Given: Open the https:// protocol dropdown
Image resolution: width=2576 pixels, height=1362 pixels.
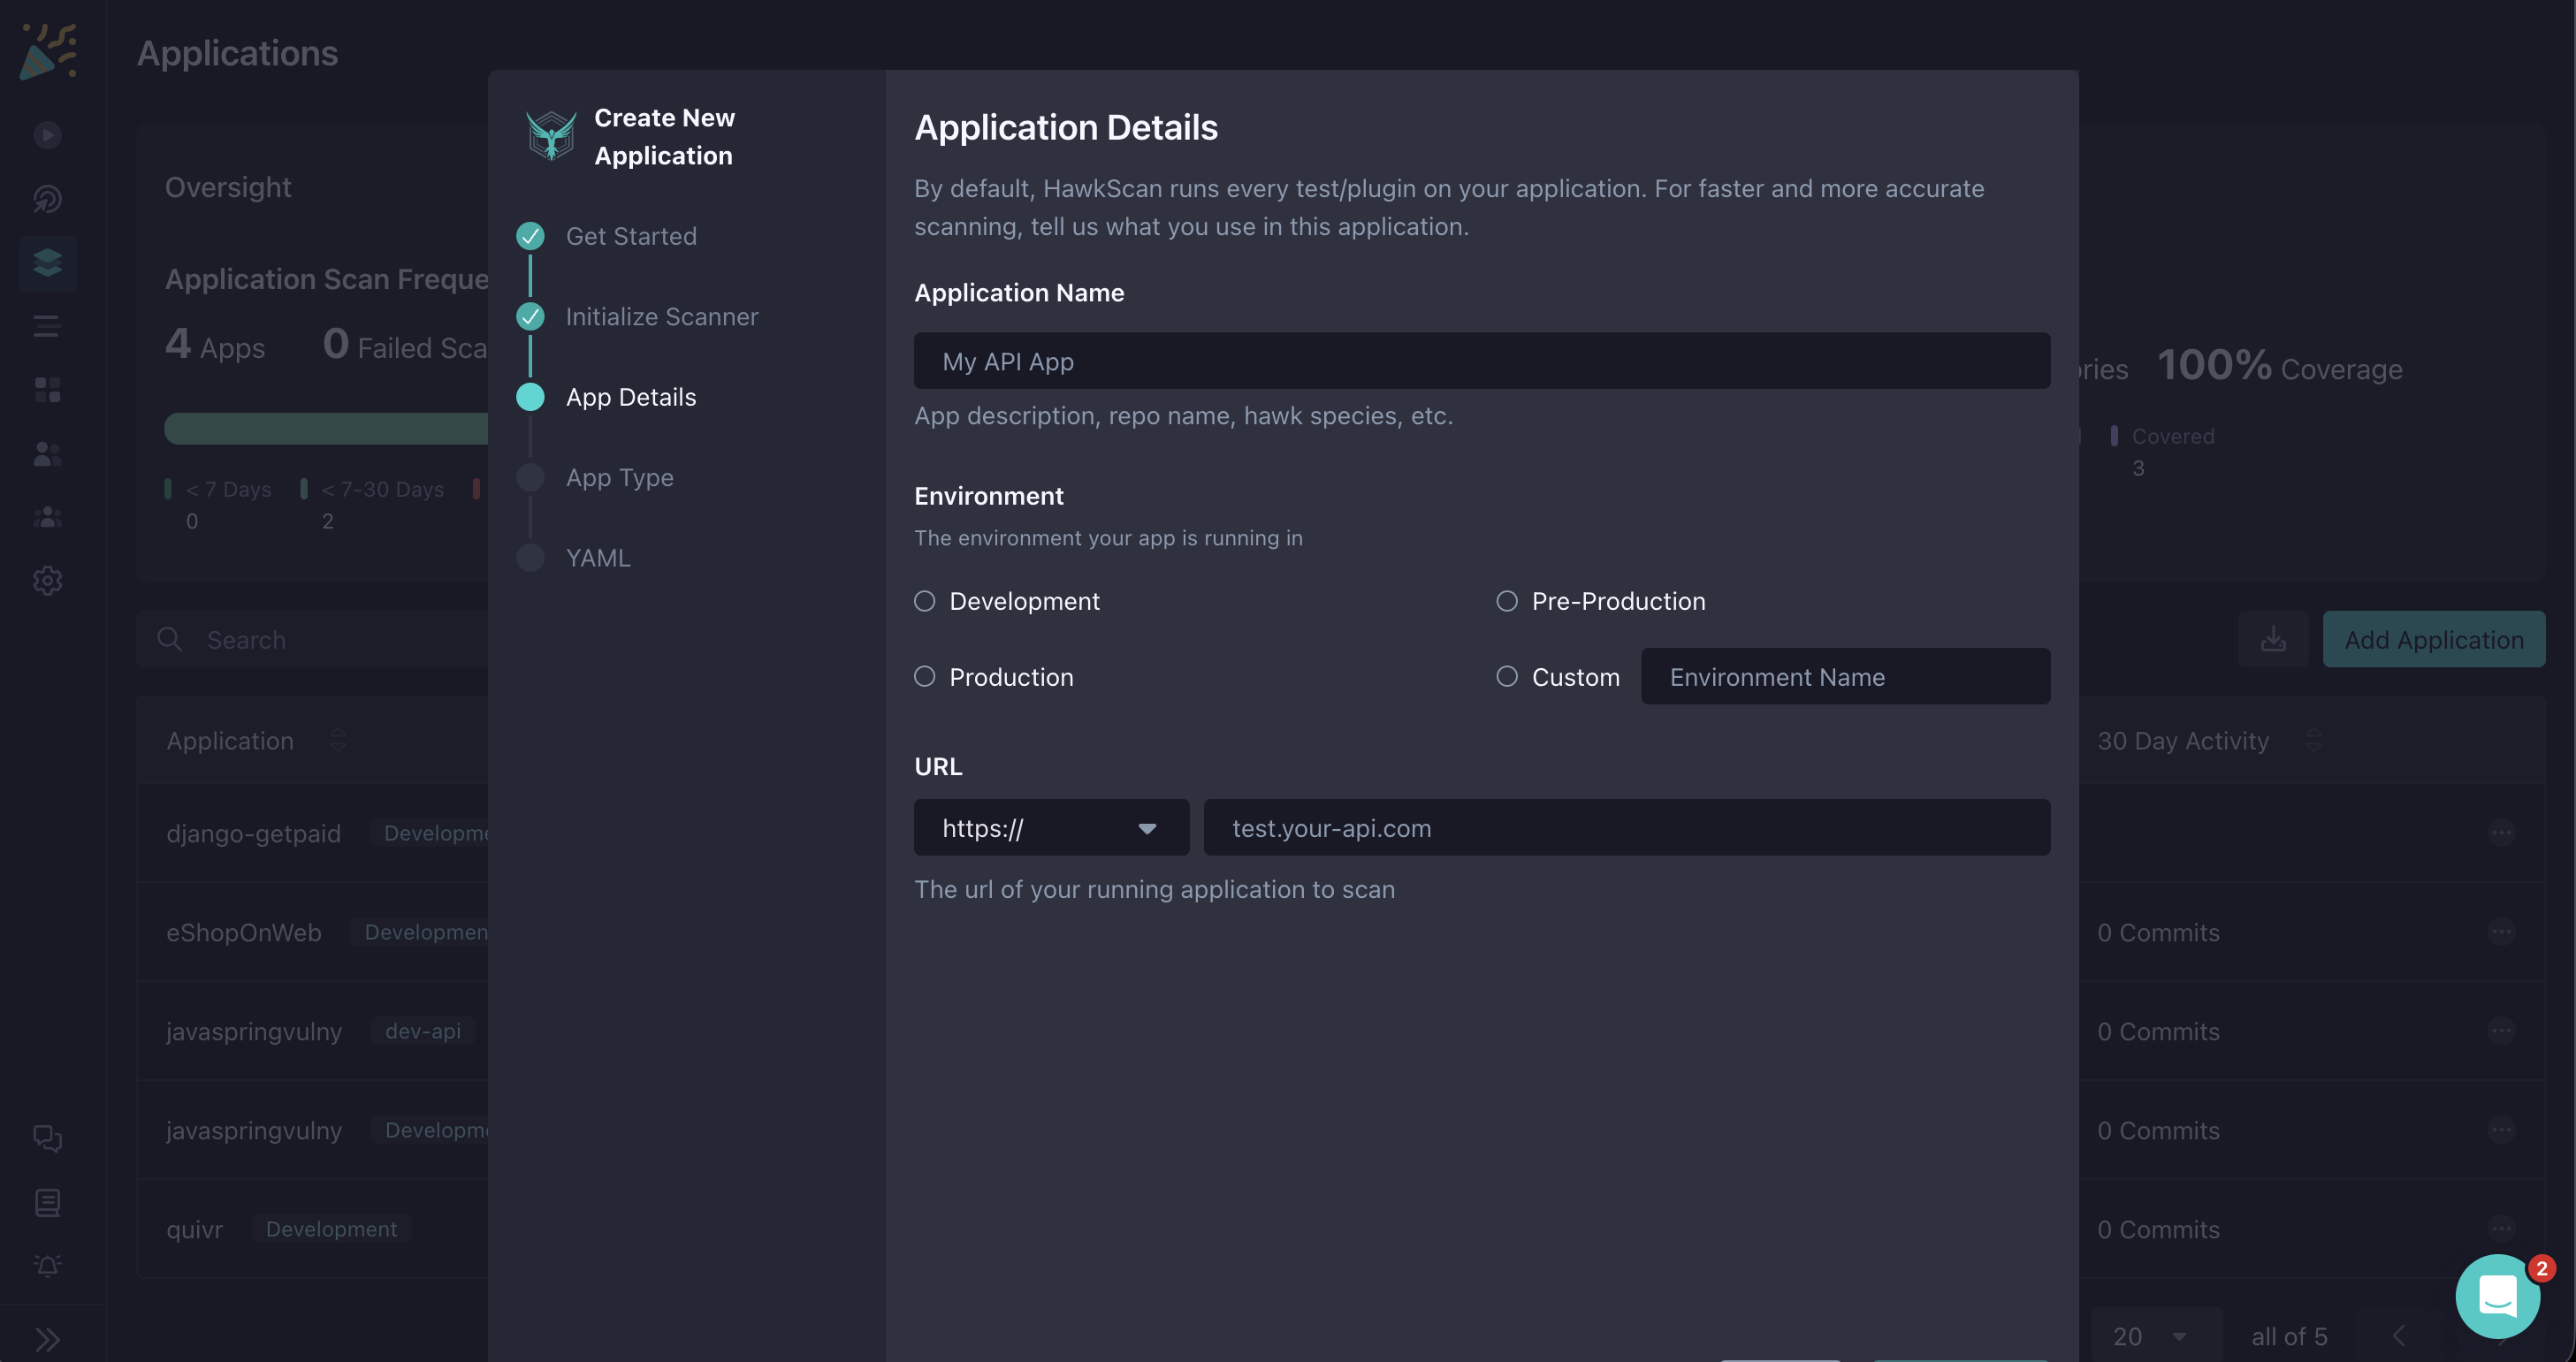Looking at the screenshot, I should (1051, 828).
